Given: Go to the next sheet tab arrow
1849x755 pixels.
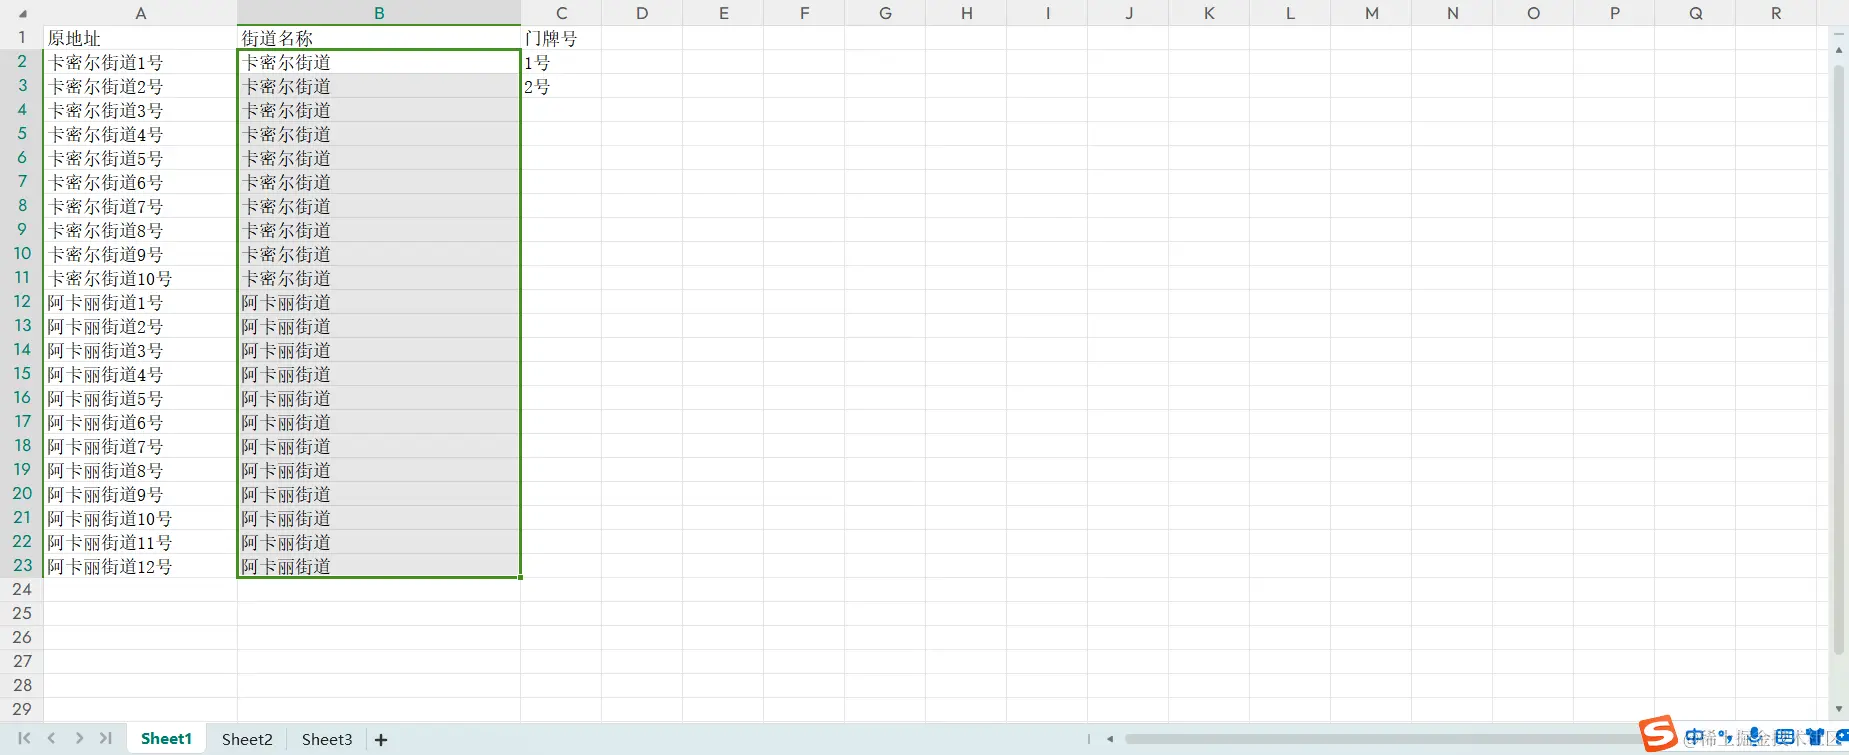Looking at the screenshot, I should click(79, 739).
